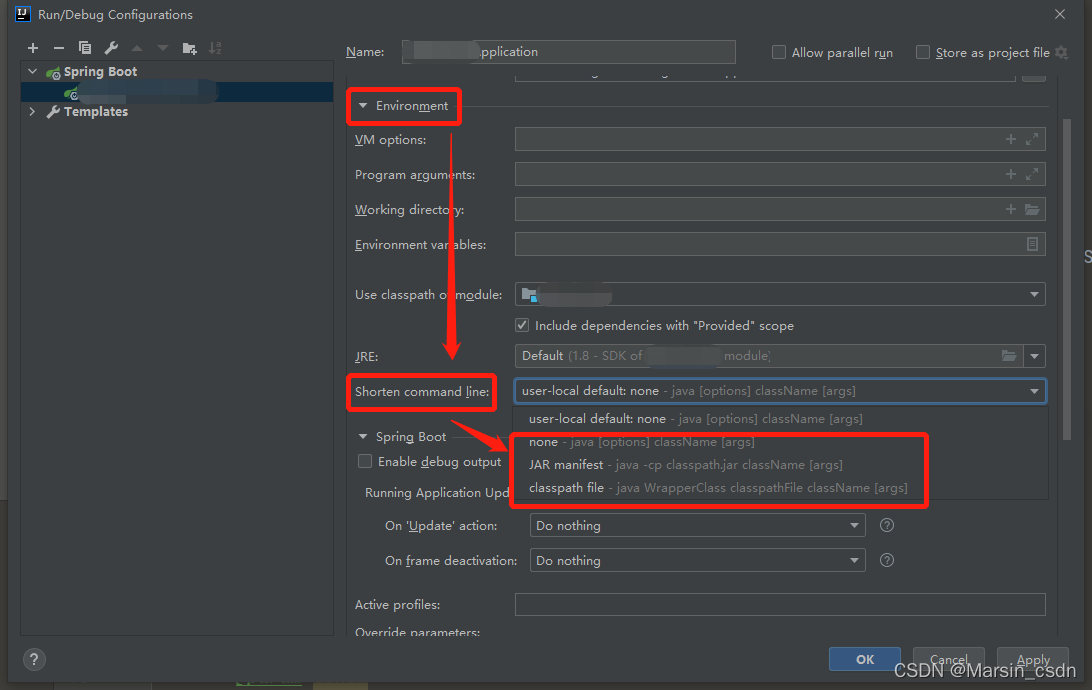The image size is (1092, 690).
Task: Click the Active profiles input field
Action: (x=780, y=604)
